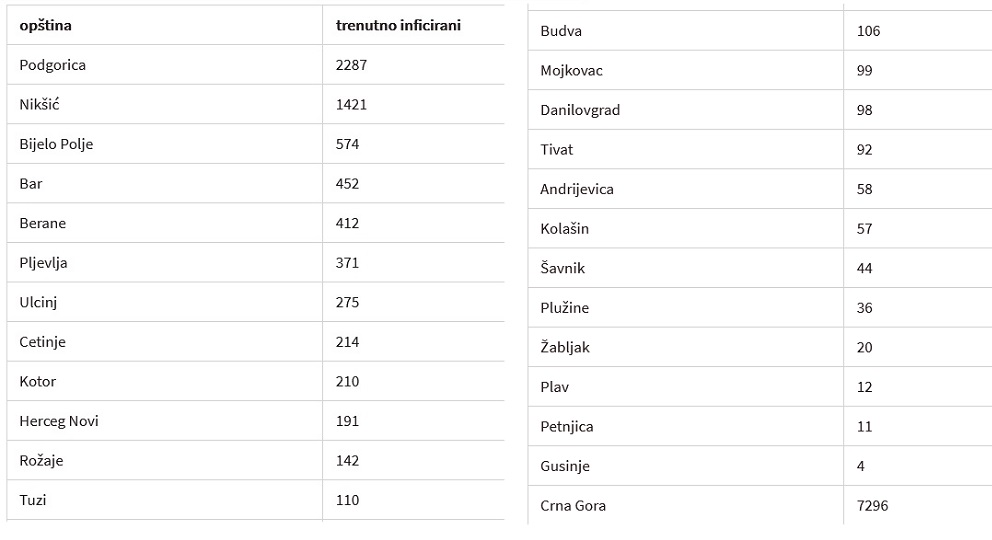This screenshot has width=992, height=540.
Task: Click the value 92 for Tivat
Action: tap(864, 150)
